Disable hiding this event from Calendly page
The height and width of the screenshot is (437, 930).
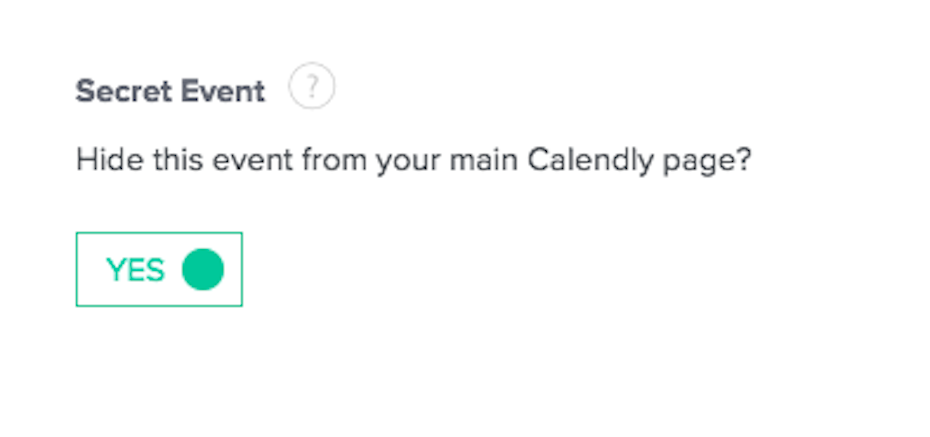[159, 269]
